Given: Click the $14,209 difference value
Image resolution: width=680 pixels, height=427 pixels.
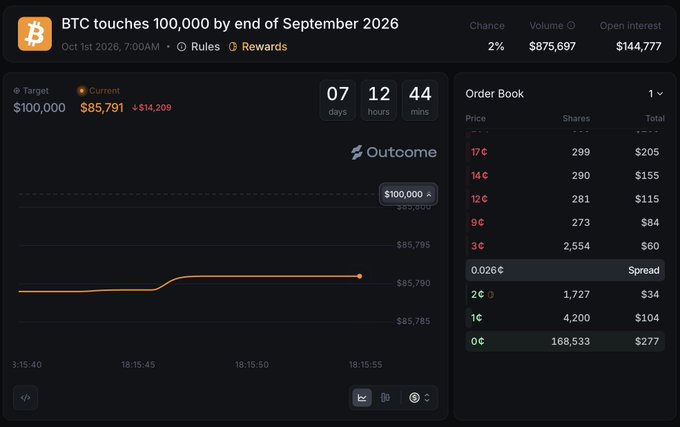Looking at the screenshot, I should 152,108.
